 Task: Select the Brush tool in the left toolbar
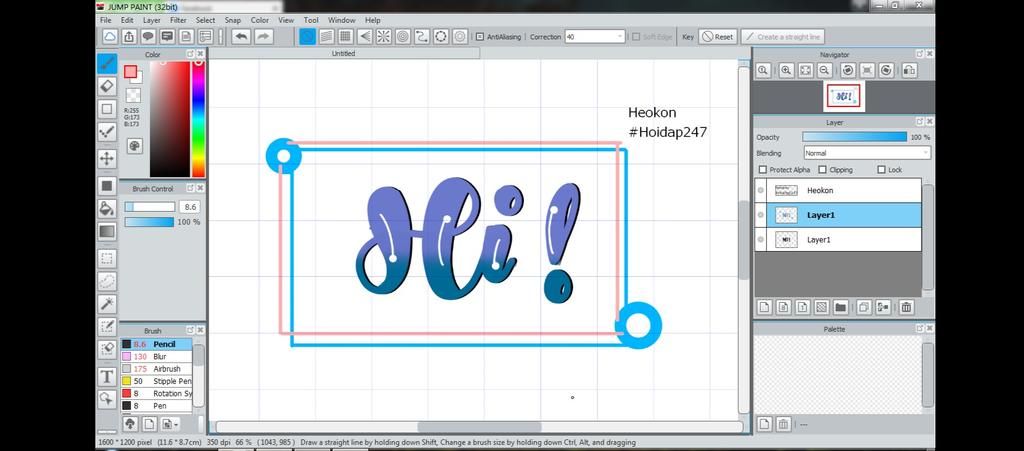tap(107, 63)
